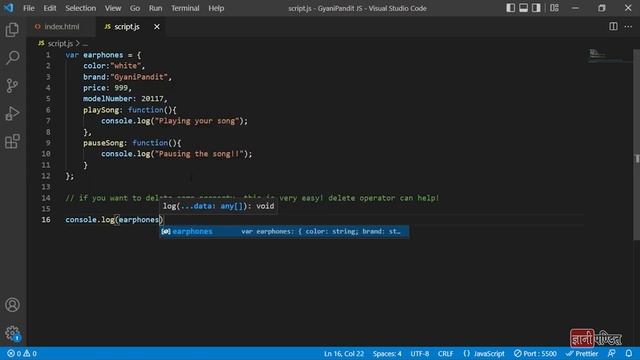Expand the breadcrumb ellipsis after script.js
Viewport: 640px width, 360px height.
[85, 43]
